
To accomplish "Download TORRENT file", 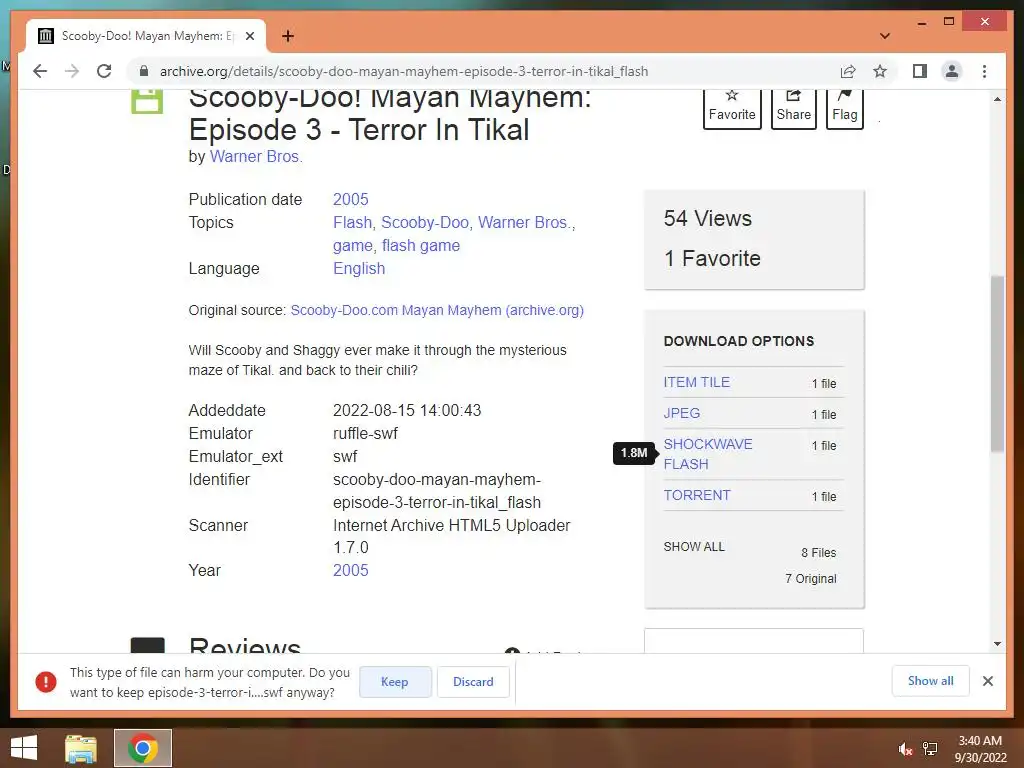I will pos(697,495).
